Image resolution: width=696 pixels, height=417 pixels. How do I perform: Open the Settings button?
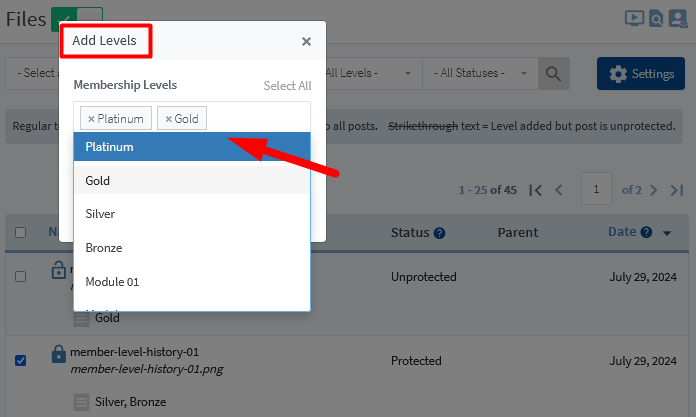[641, 74]
